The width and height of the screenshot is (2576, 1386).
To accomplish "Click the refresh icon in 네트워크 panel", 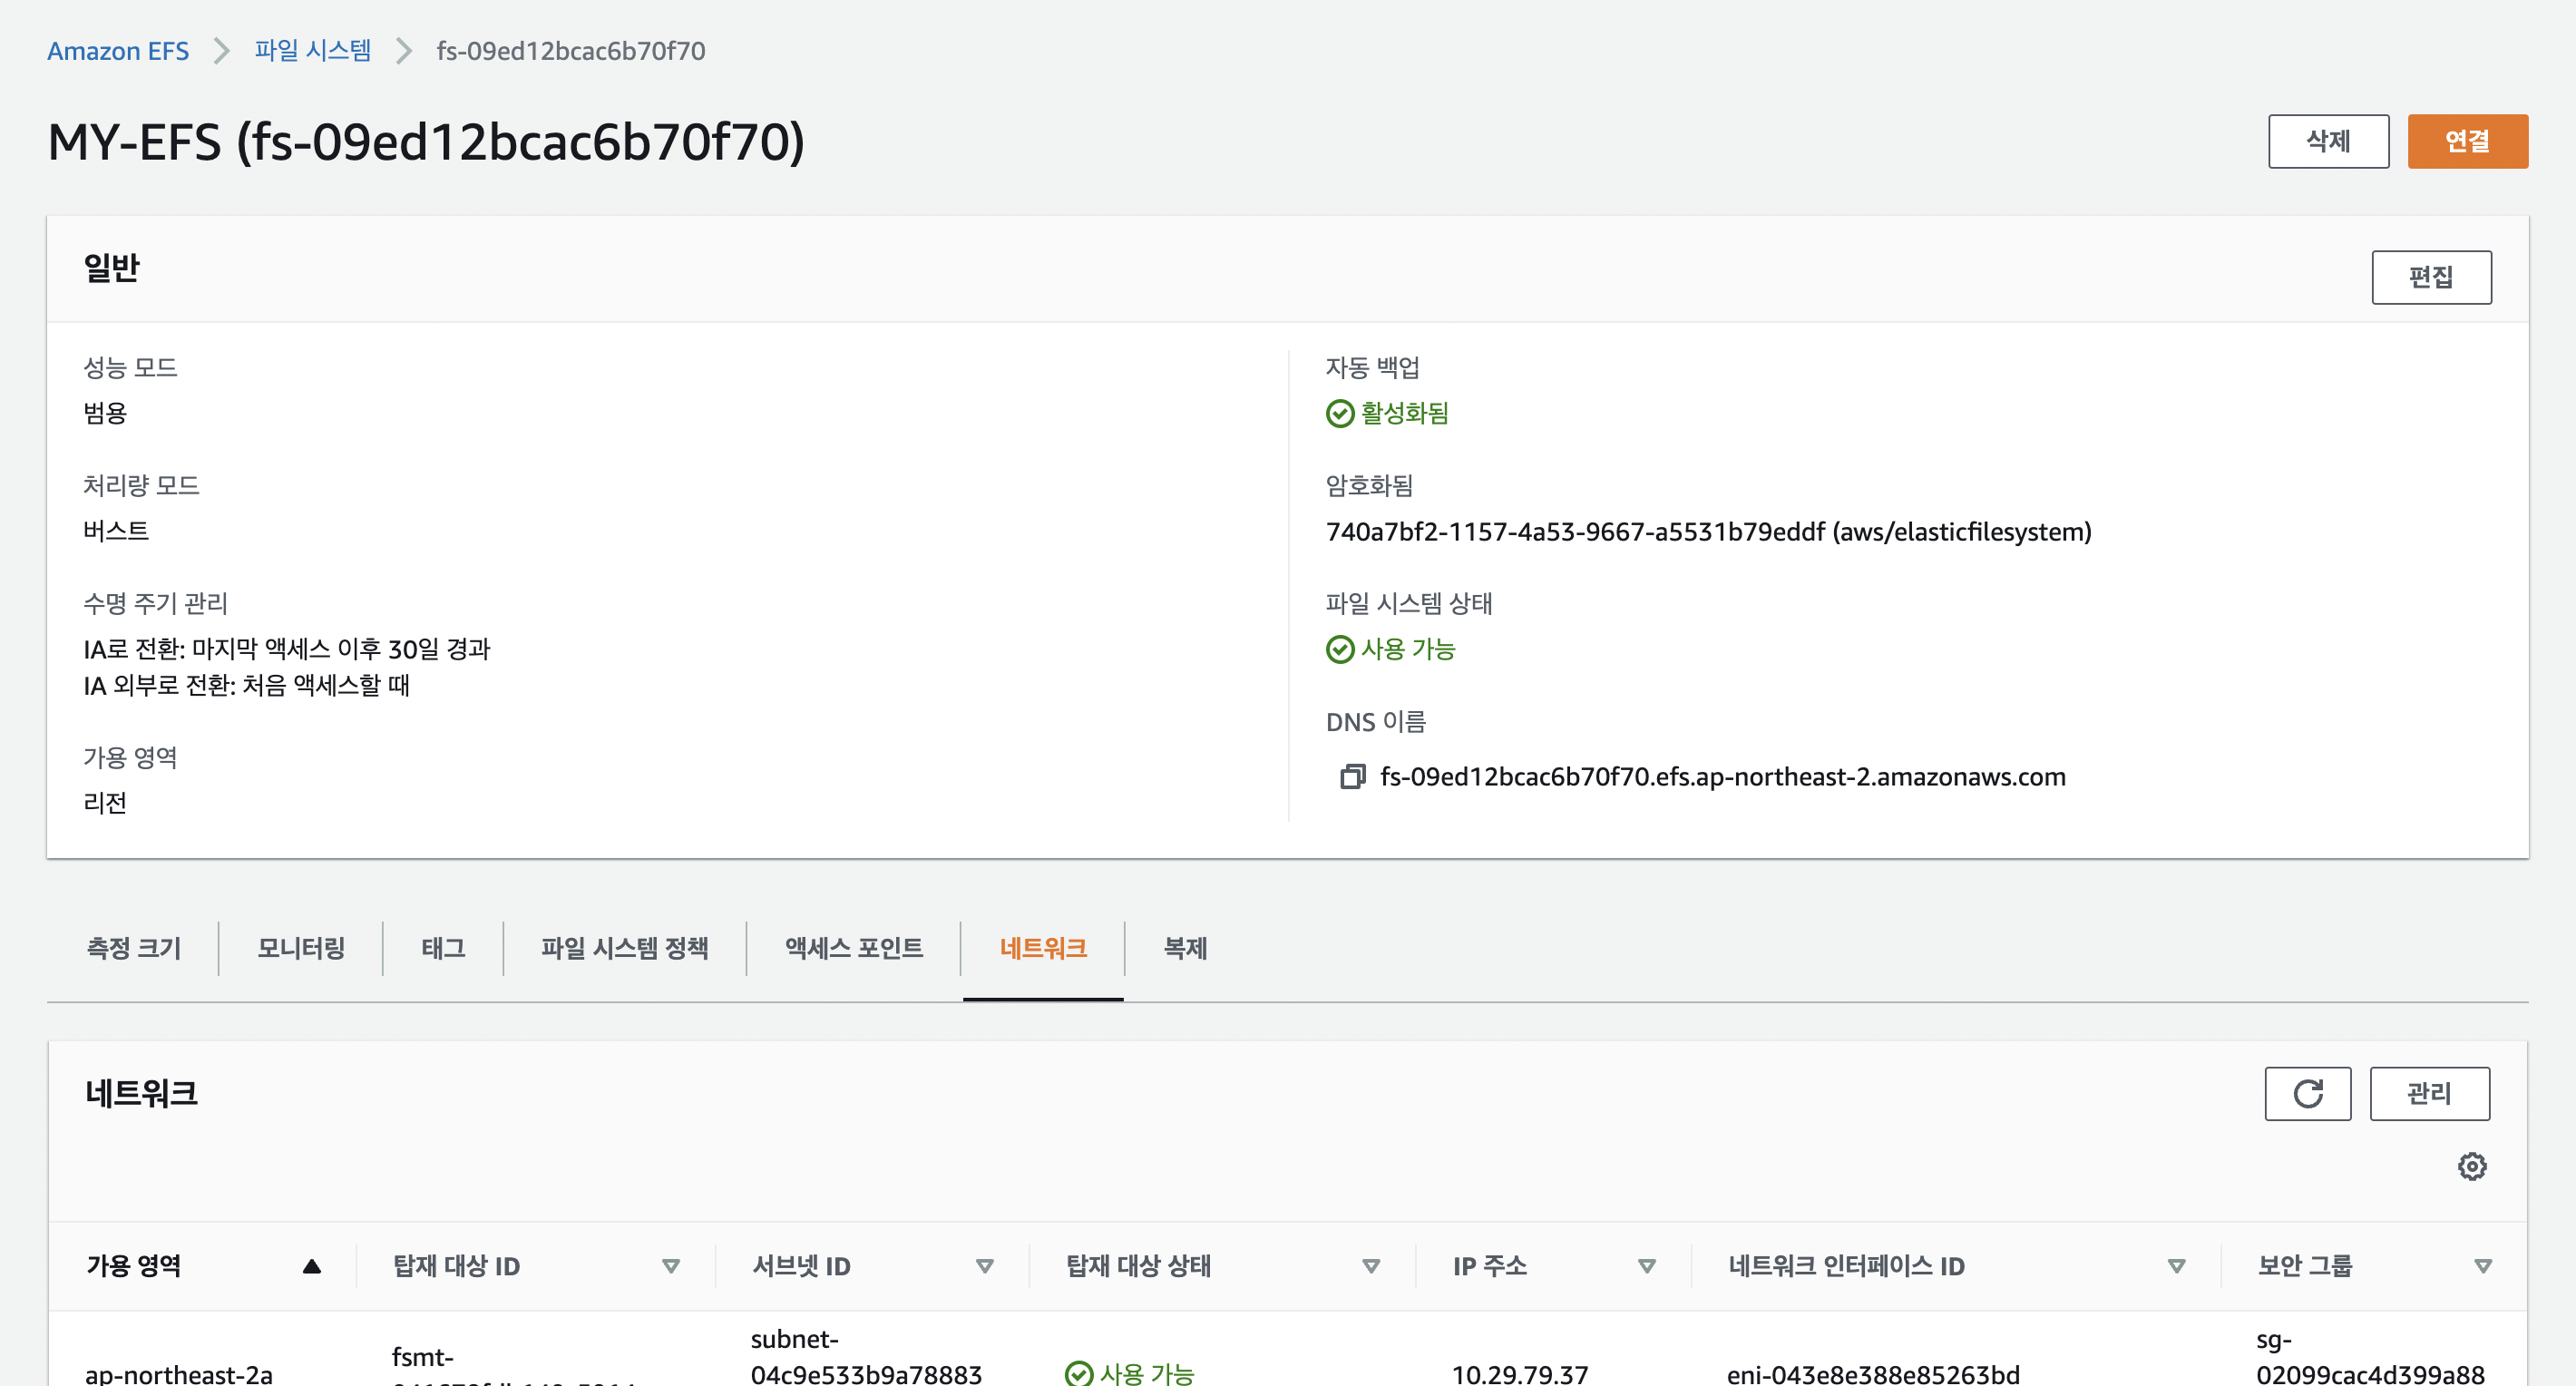I will click(x=2307, y=1093).
